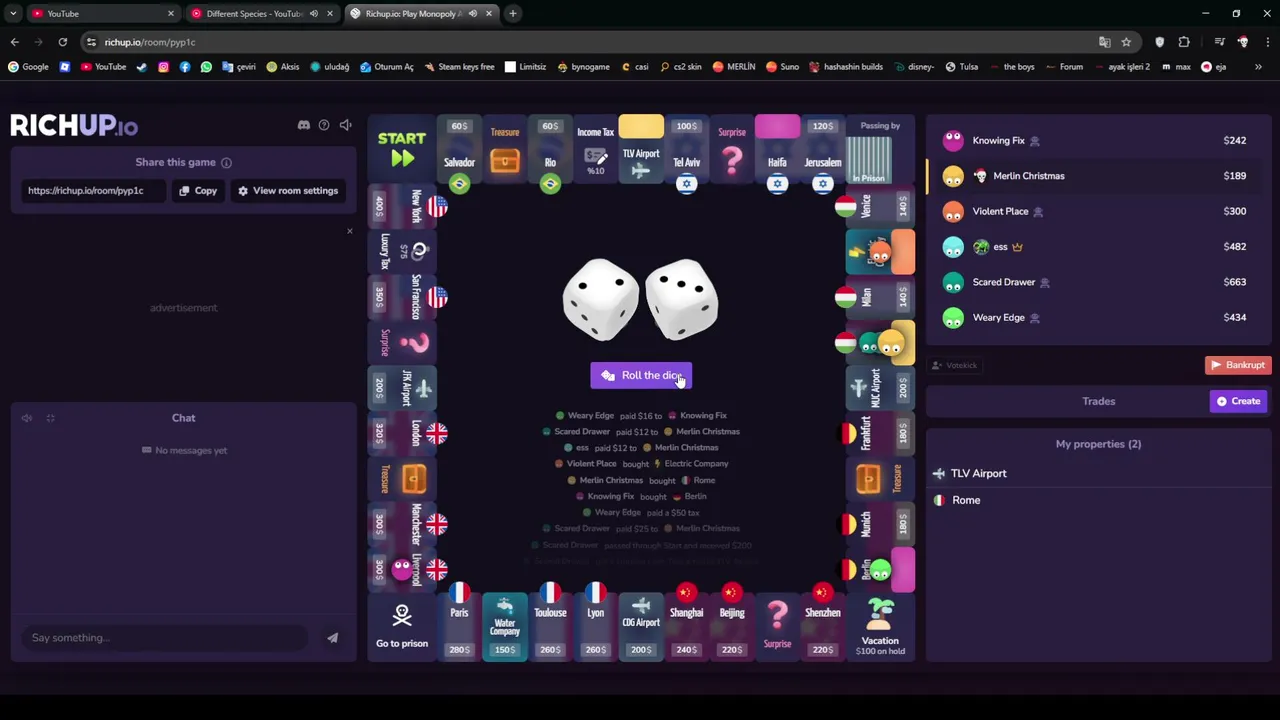
Task: Click the Jerusalem property tile
Action: [x=823, y=151]
